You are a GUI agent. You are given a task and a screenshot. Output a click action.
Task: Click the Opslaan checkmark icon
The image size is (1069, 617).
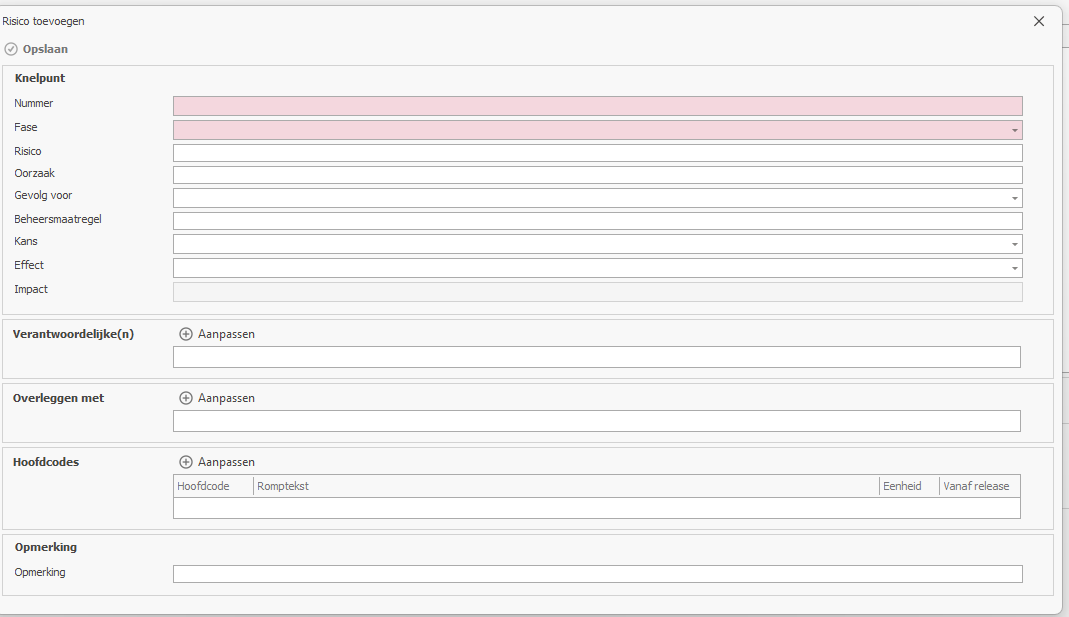coord(11,49)
